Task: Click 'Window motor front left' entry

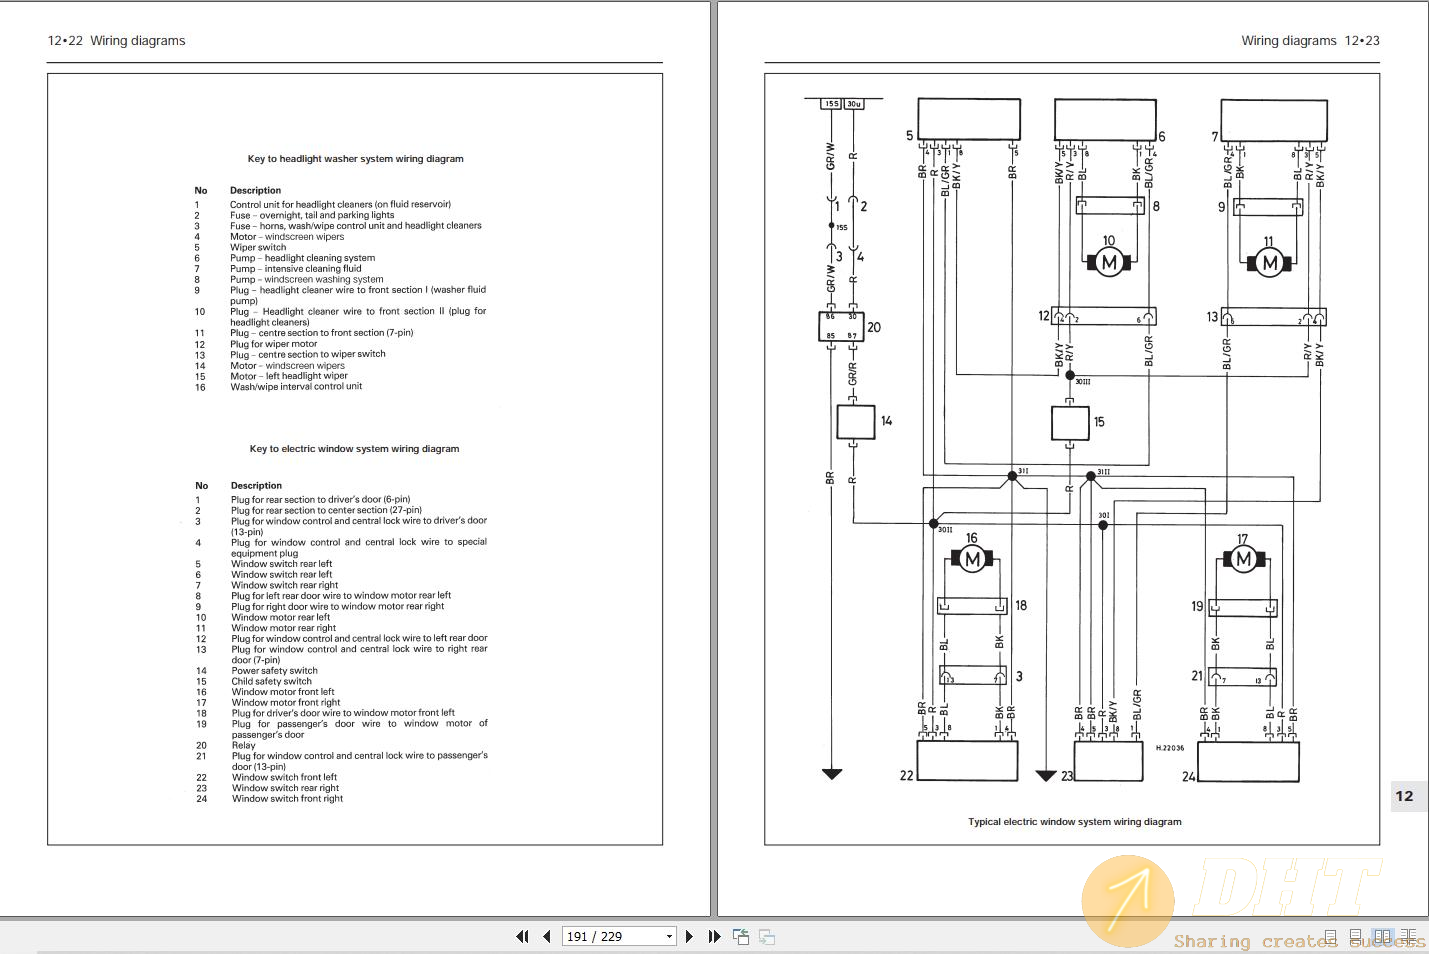Action: coord(283,692)
